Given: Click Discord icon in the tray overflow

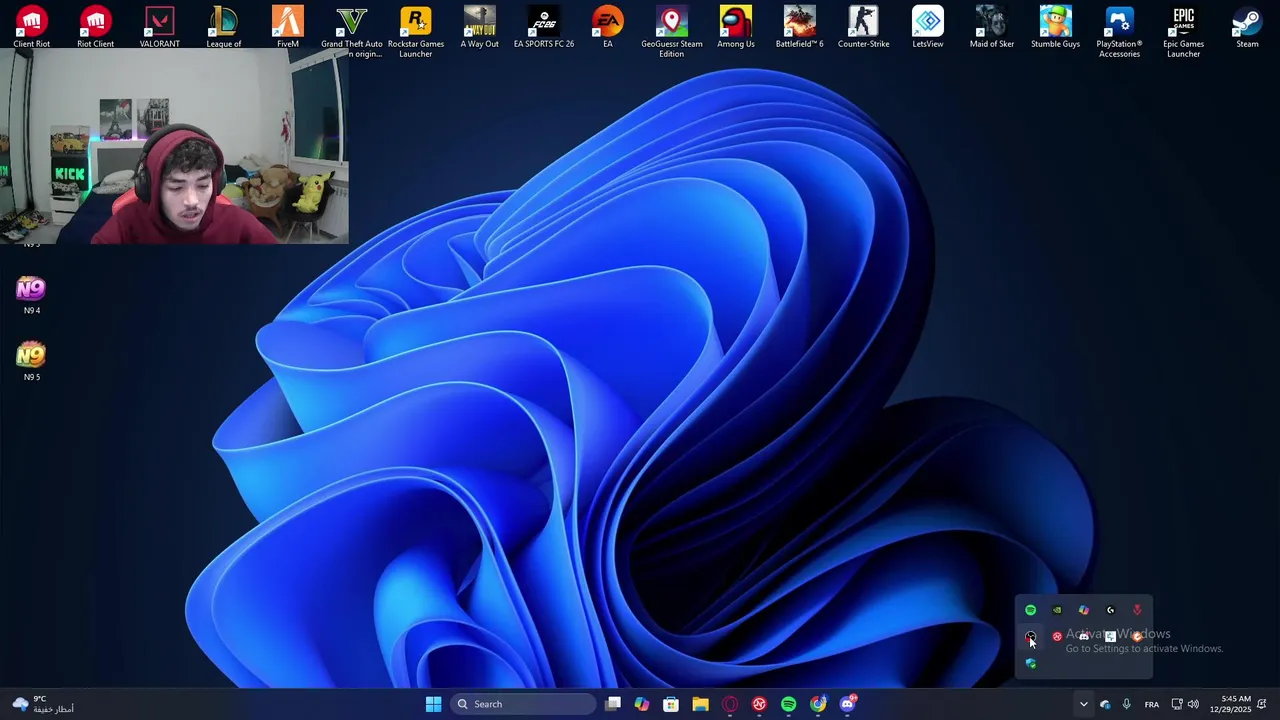Looking at the screenshot, I should [1084, 636].
